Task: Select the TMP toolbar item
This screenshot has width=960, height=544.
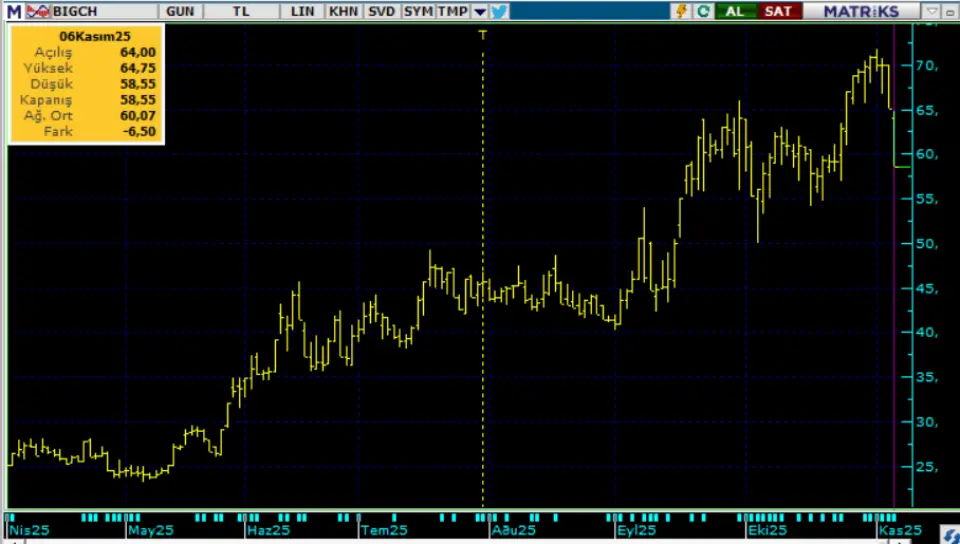Action: [452, 11]
